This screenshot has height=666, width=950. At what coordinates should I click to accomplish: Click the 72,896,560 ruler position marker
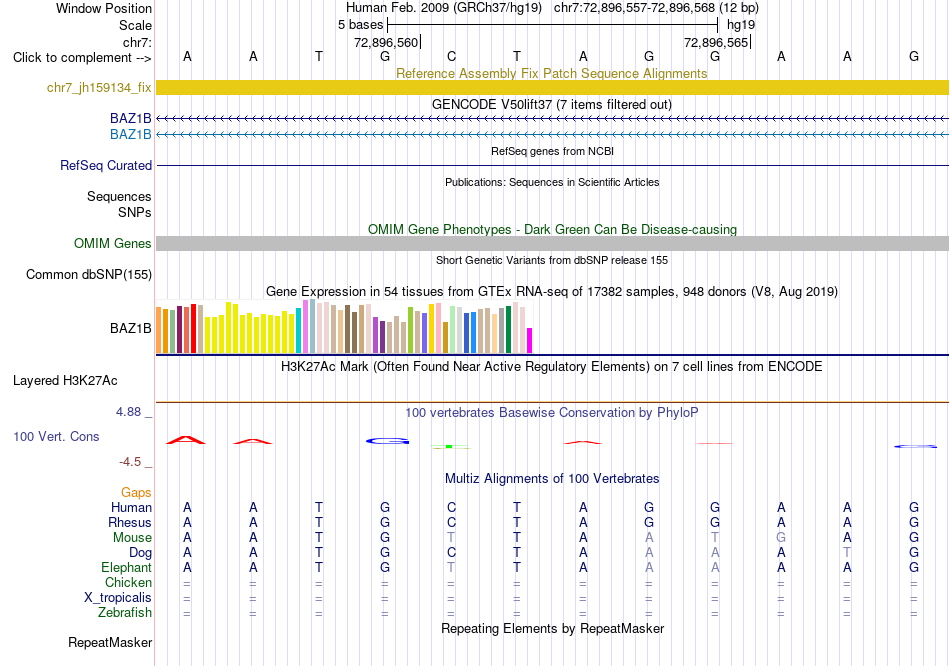[387, 42]
